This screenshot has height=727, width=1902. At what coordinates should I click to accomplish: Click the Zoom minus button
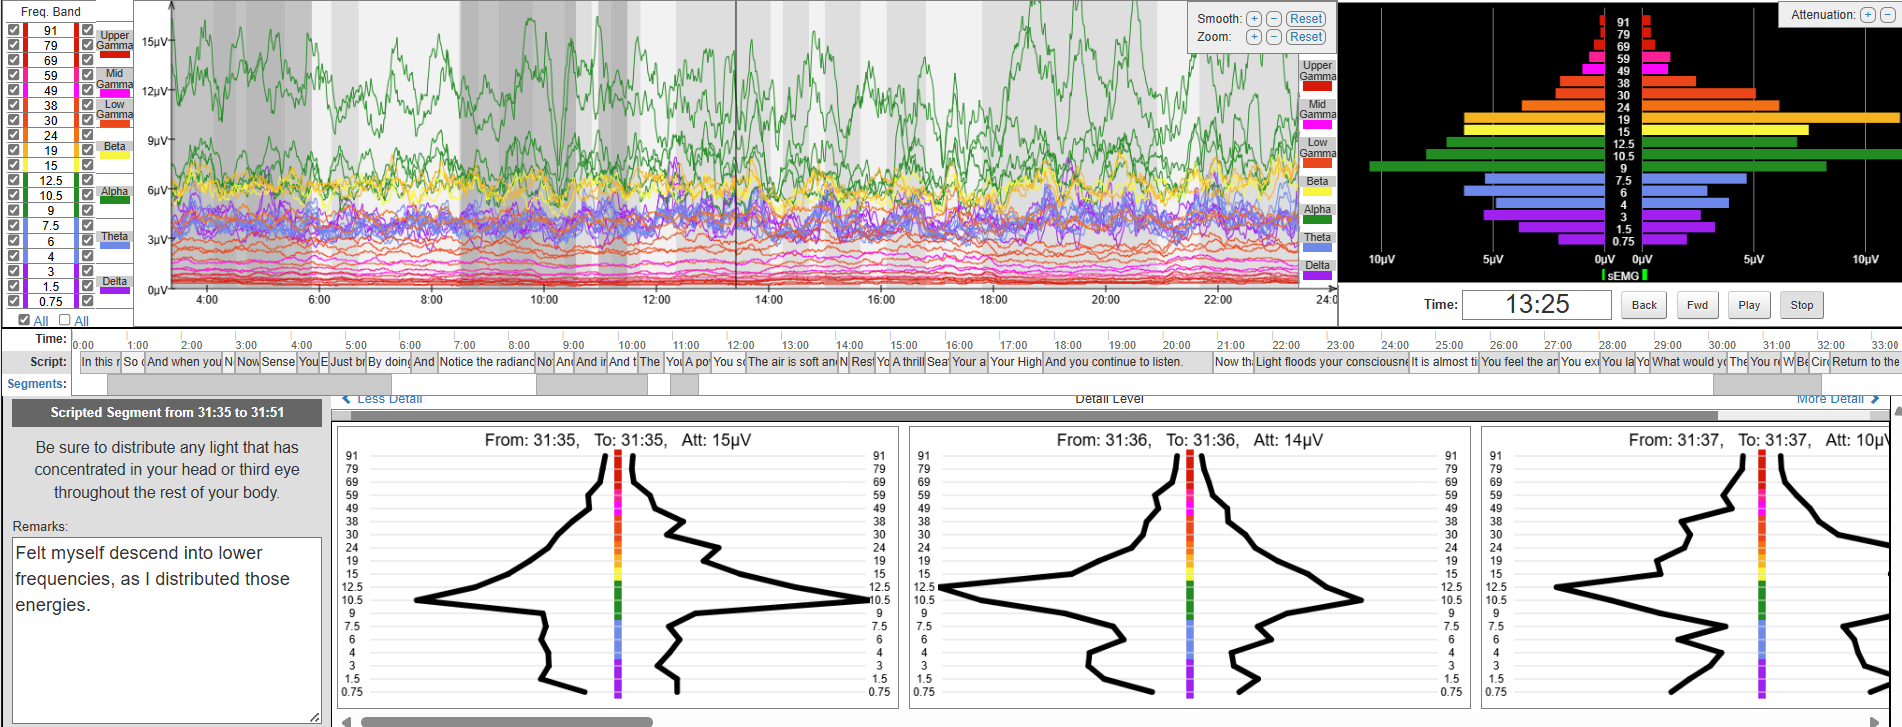pyautogui.click(x=1273, y=37)
